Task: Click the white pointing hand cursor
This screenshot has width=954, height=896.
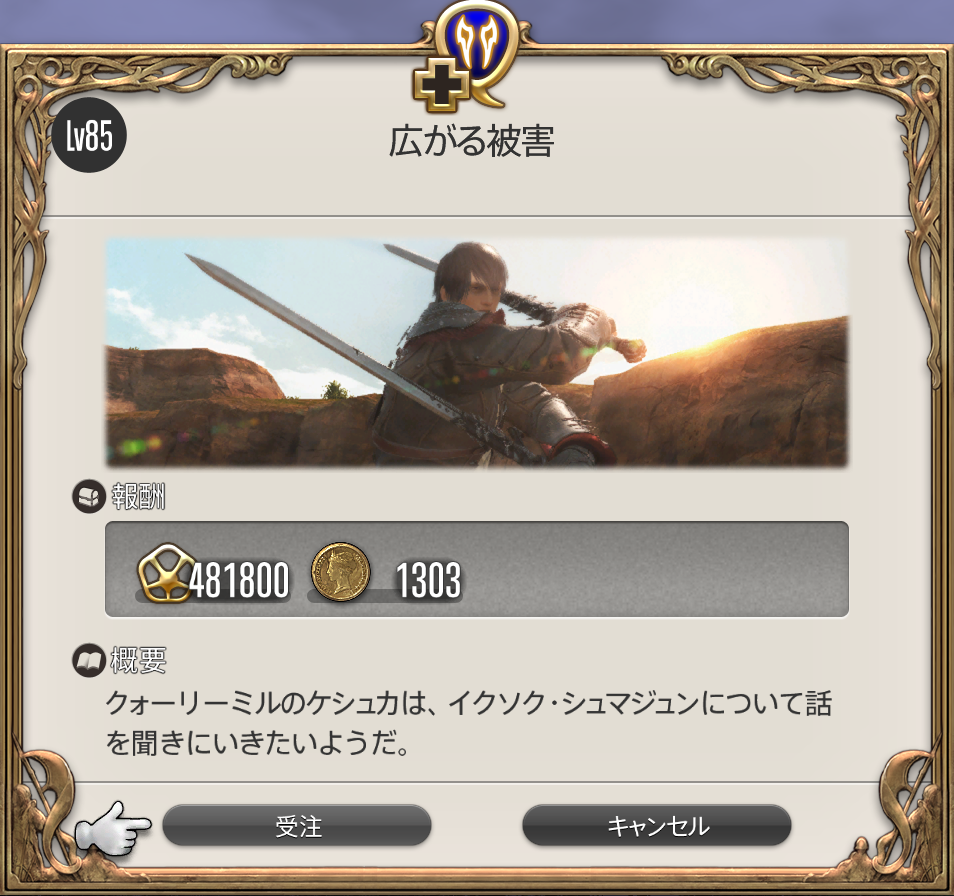Action: point(112,828)
